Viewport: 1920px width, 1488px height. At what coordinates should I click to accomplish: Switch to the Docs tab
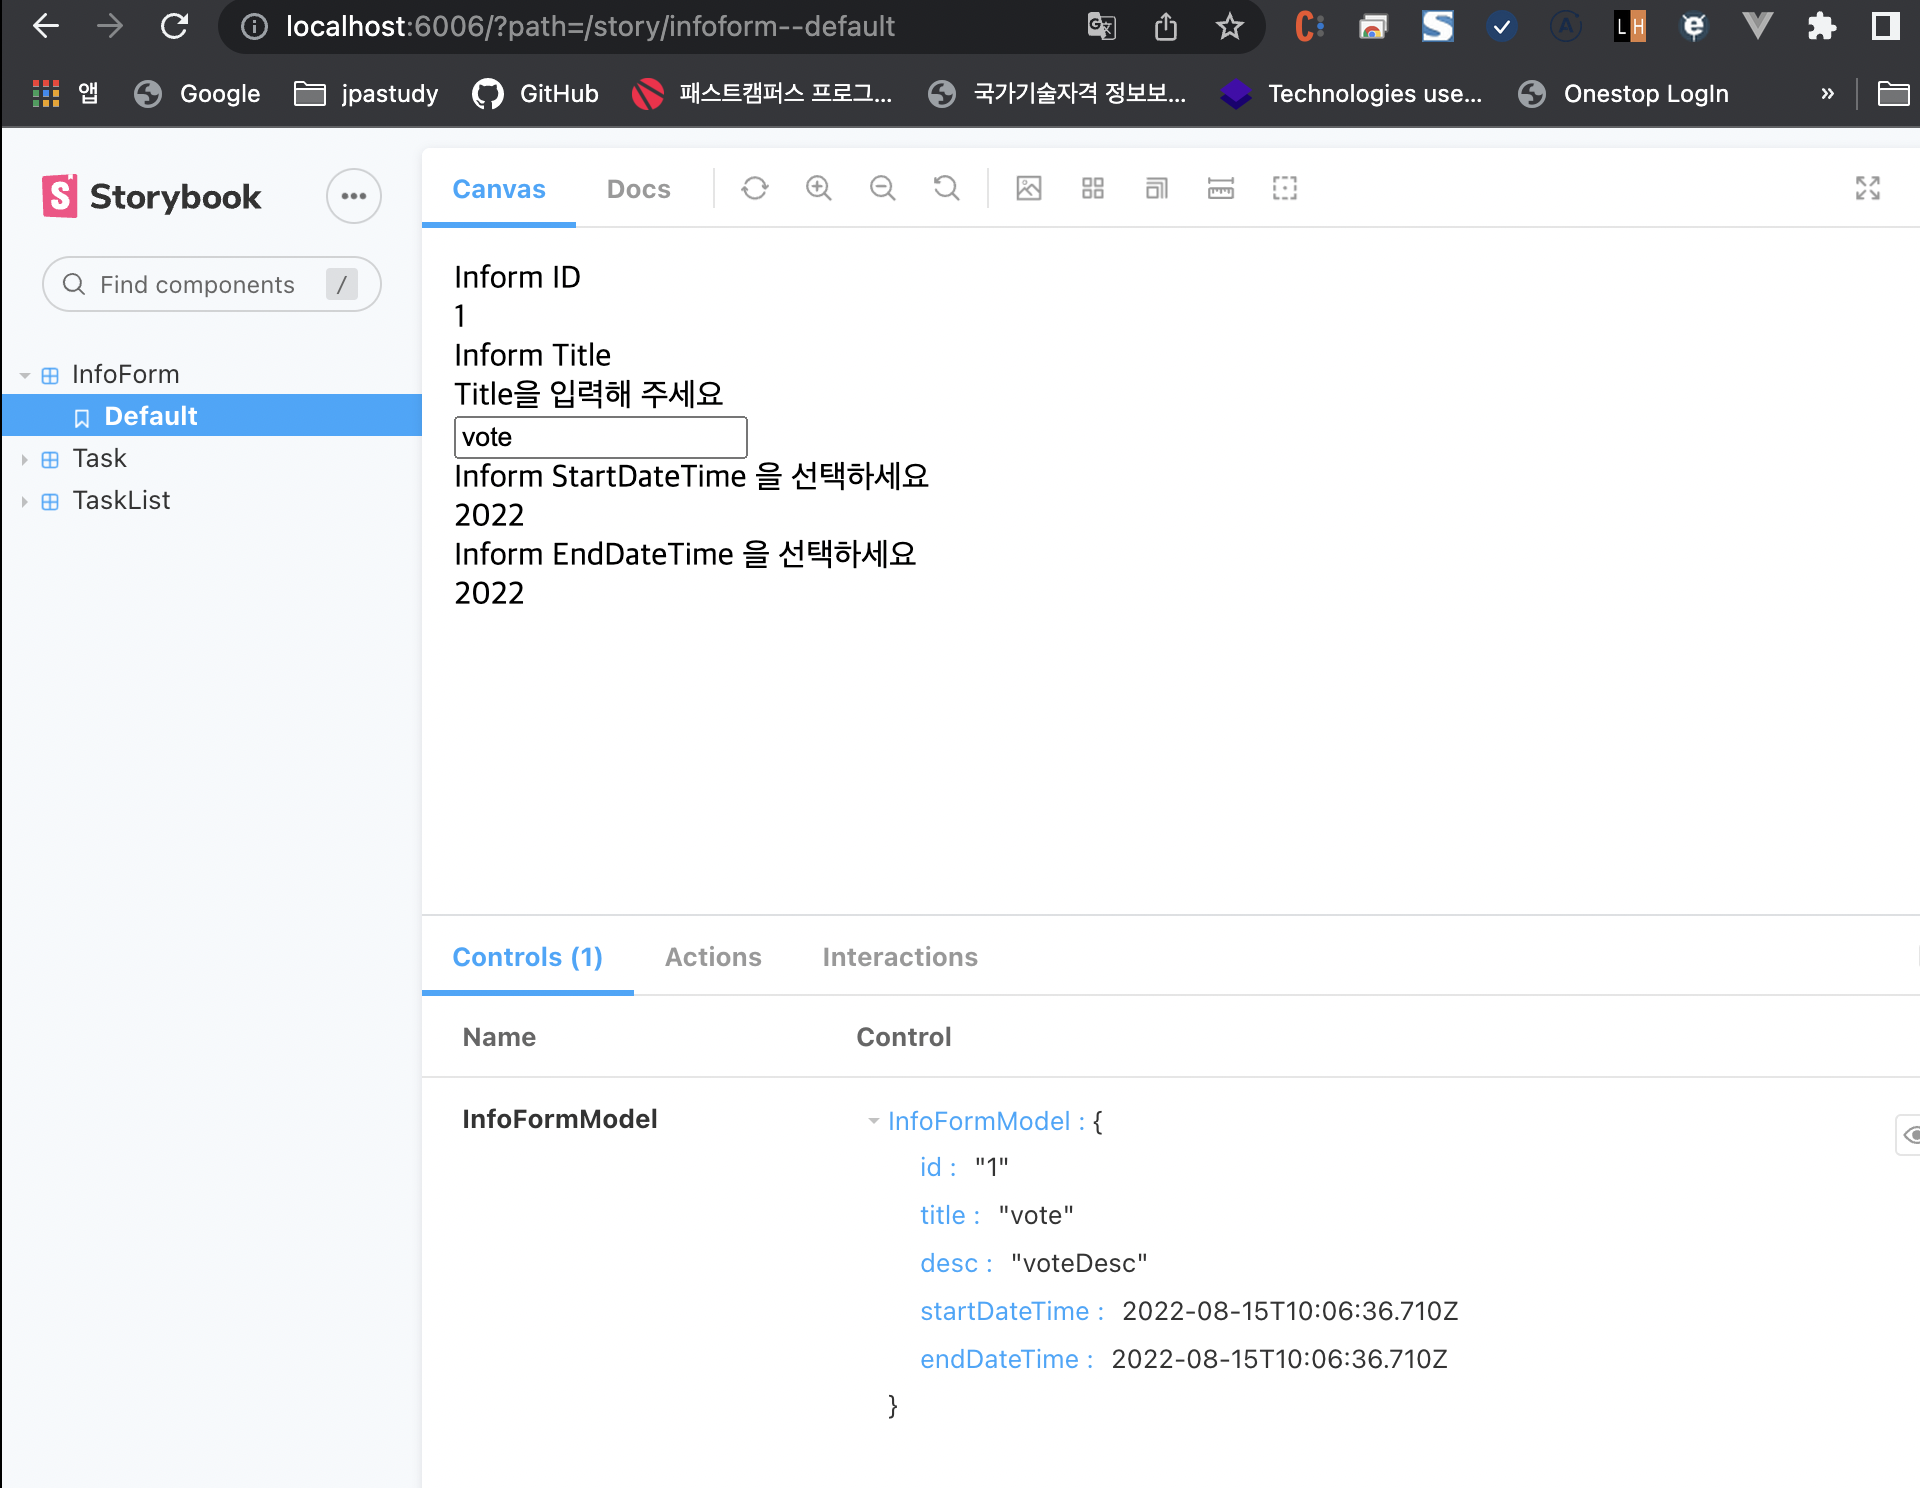[638, 189]
